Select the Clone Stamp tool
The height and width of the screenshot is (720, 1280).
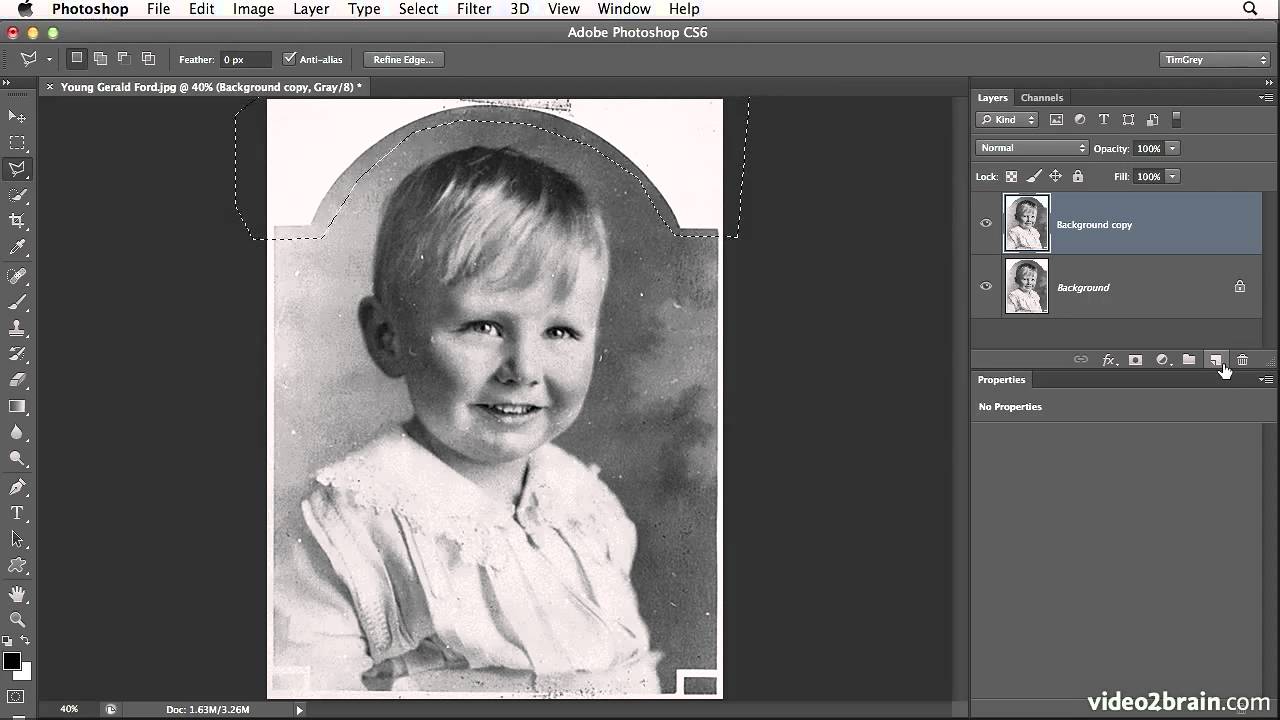click(x=17, y=328)
